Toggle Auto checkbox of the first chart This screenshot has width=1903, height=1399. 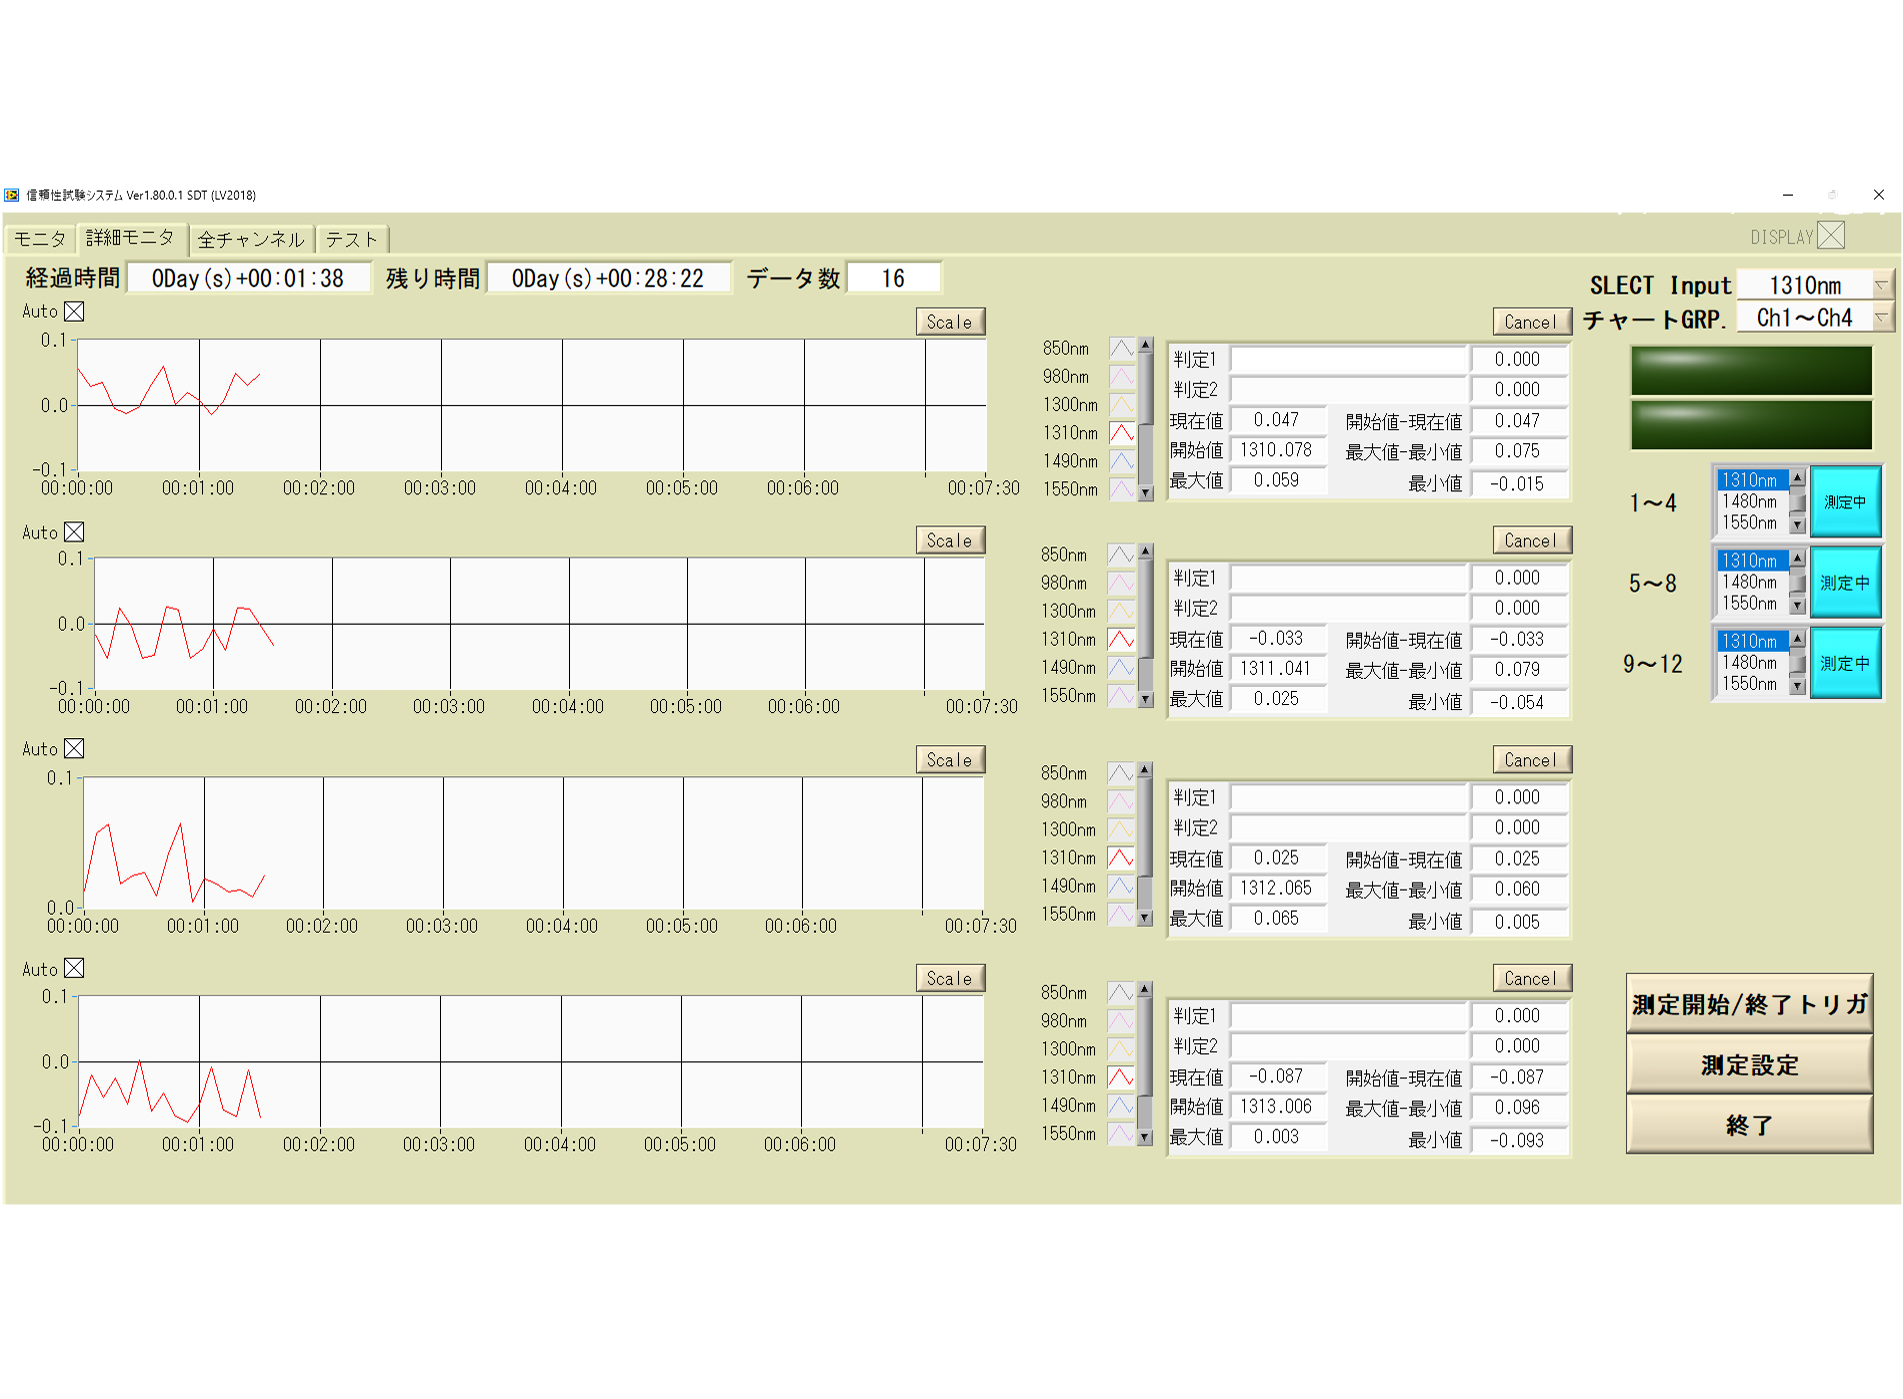74,312
